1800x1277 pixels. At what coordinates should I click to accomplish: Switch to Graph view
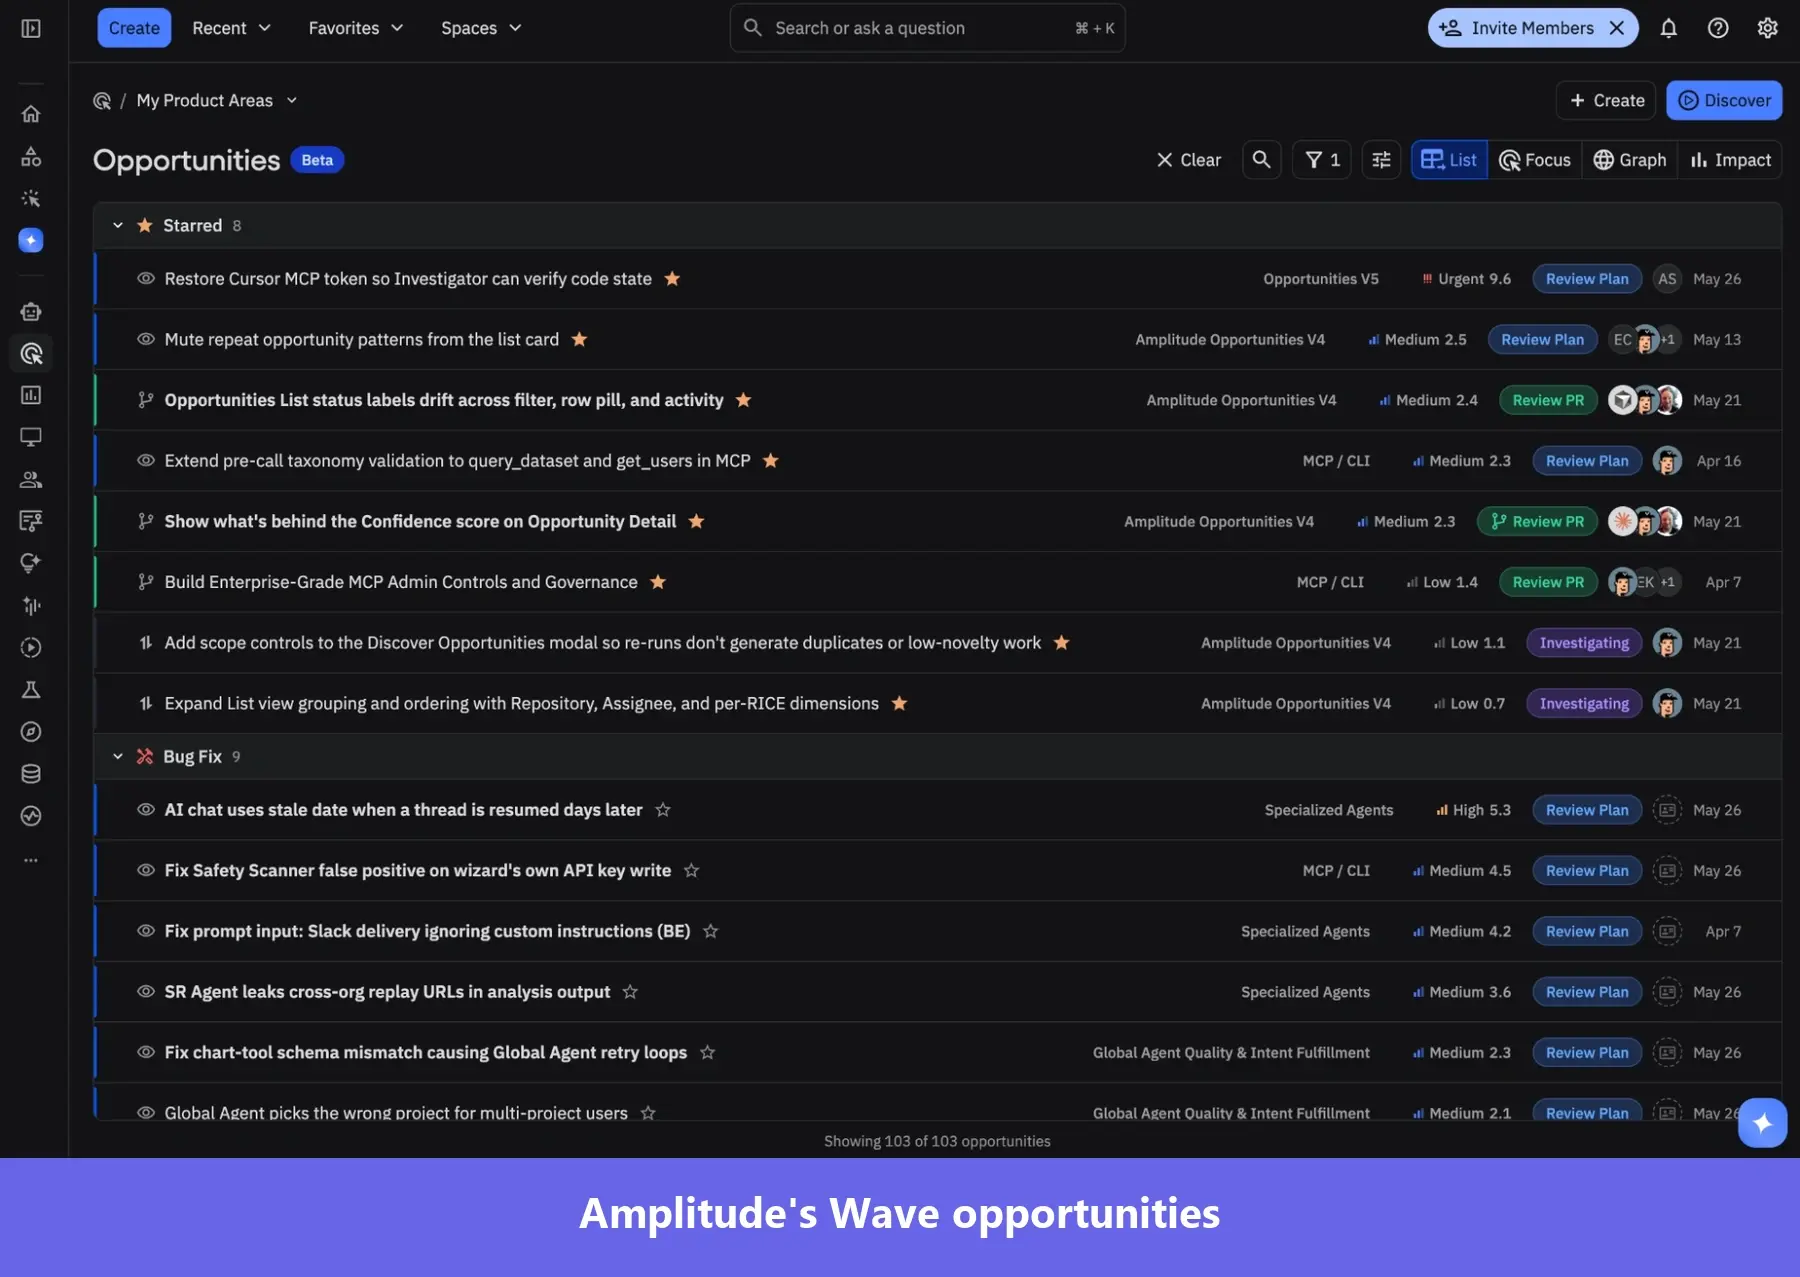(x=1630, y=160)
